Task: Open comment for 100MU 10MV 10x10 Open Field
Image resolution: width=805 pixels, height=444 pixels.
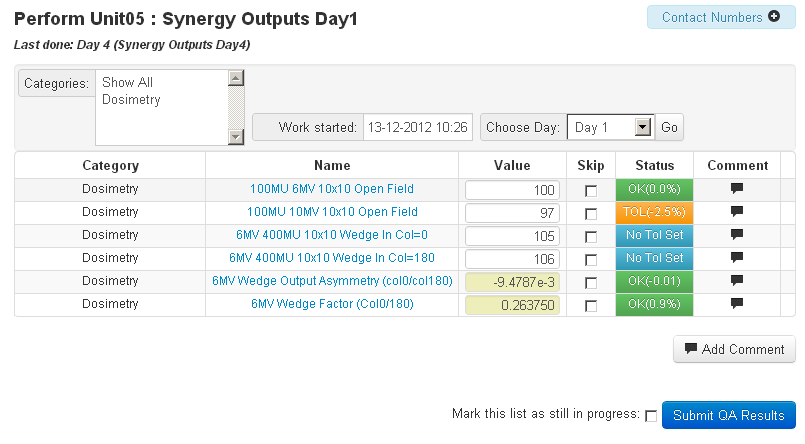Action: pyautogui.click(x=737, y=212)
